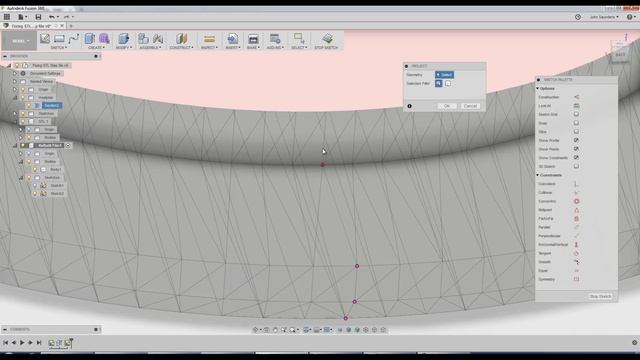This screenshot has height=360, width=640.
Task: Click the Save icon in top bar
Action: [38, 17]
